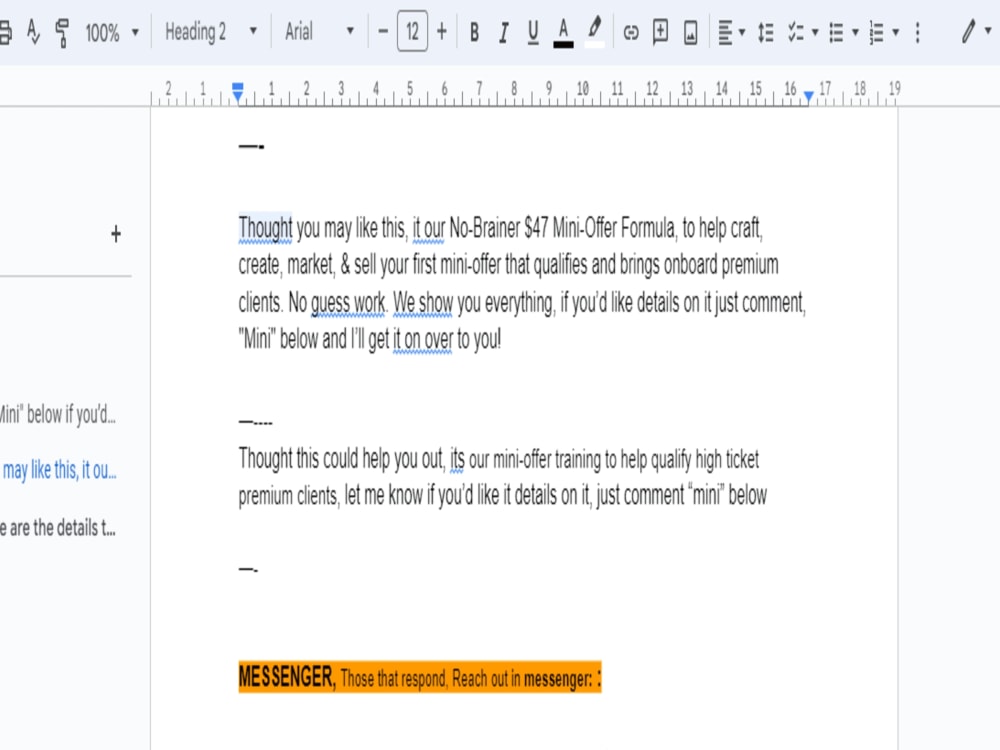Open the text alignment dropdown

pyautogui.click(x=731, y=32)
